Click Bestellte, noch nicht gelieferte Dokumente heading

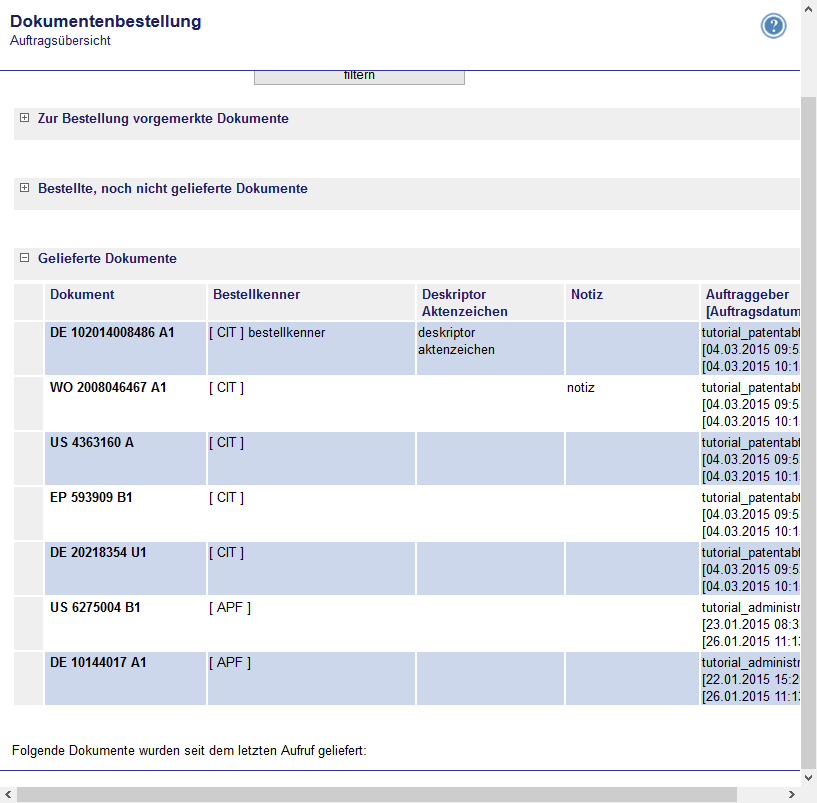click(172, 189)
